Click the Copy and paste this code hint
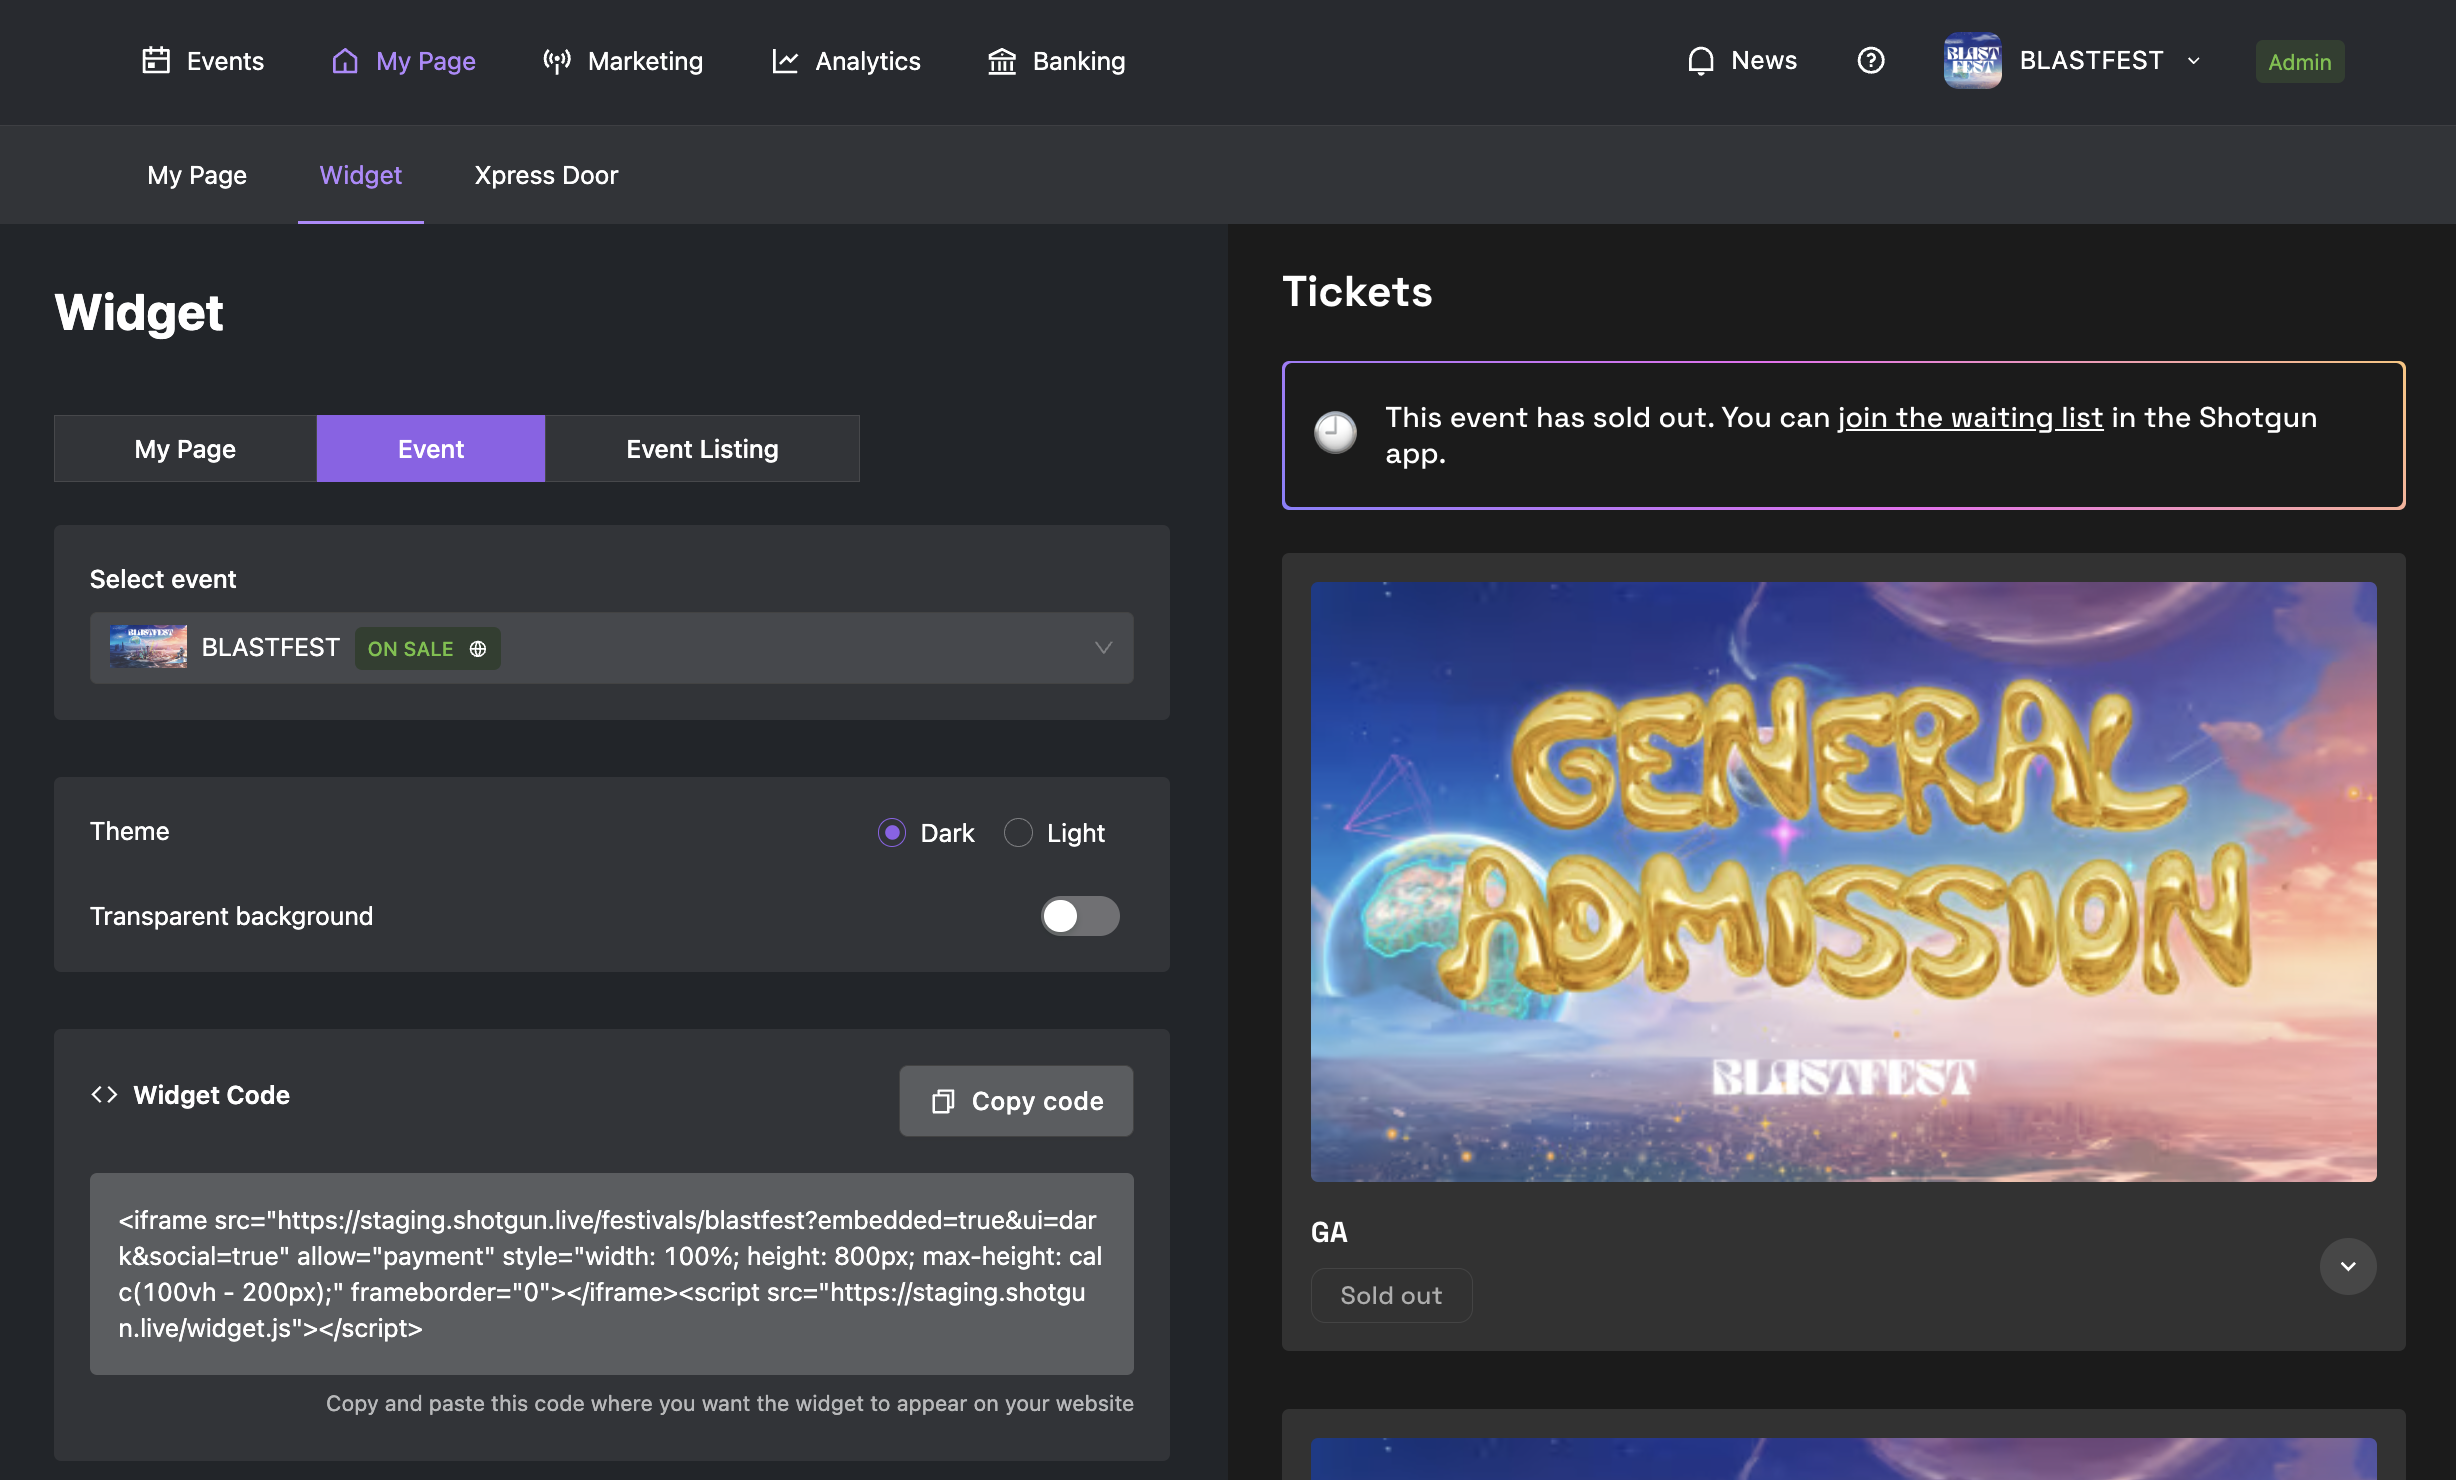Viewport: 2456px width, 1480px height. coord(730,1403)
